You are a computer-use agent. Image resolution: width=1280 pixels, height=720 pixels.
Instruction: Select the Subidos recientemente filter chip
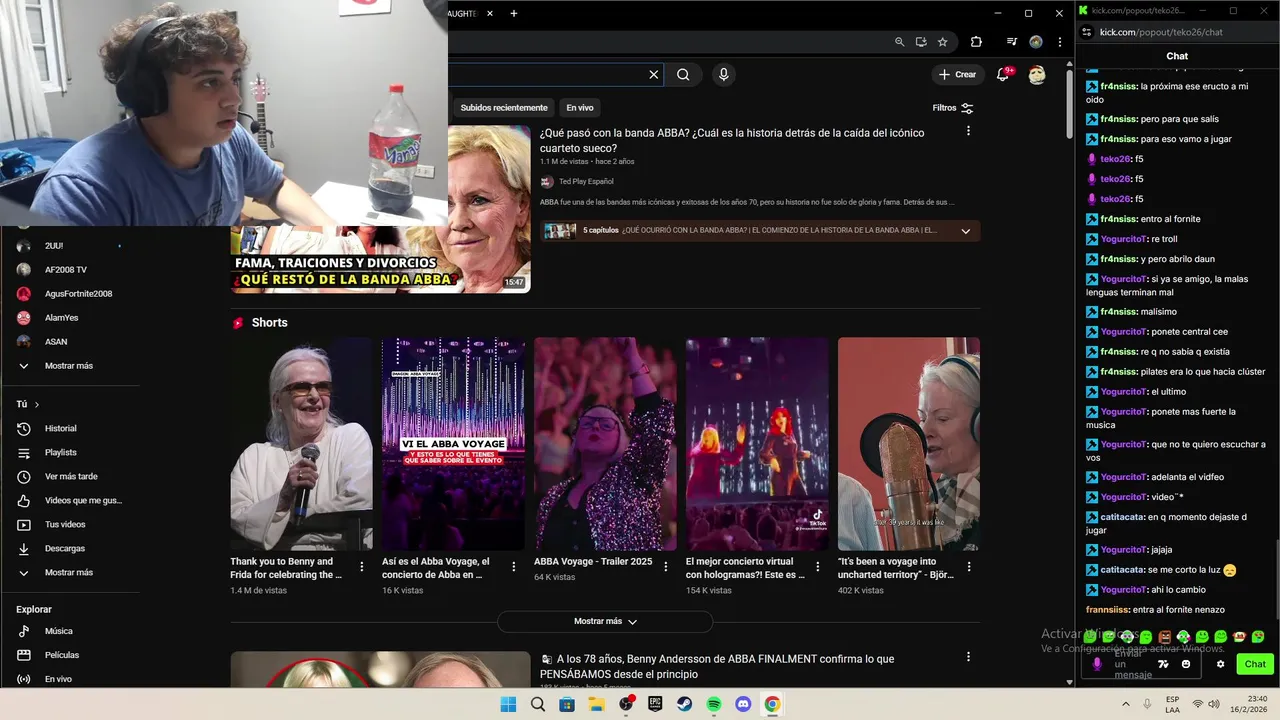coord(504,108)
